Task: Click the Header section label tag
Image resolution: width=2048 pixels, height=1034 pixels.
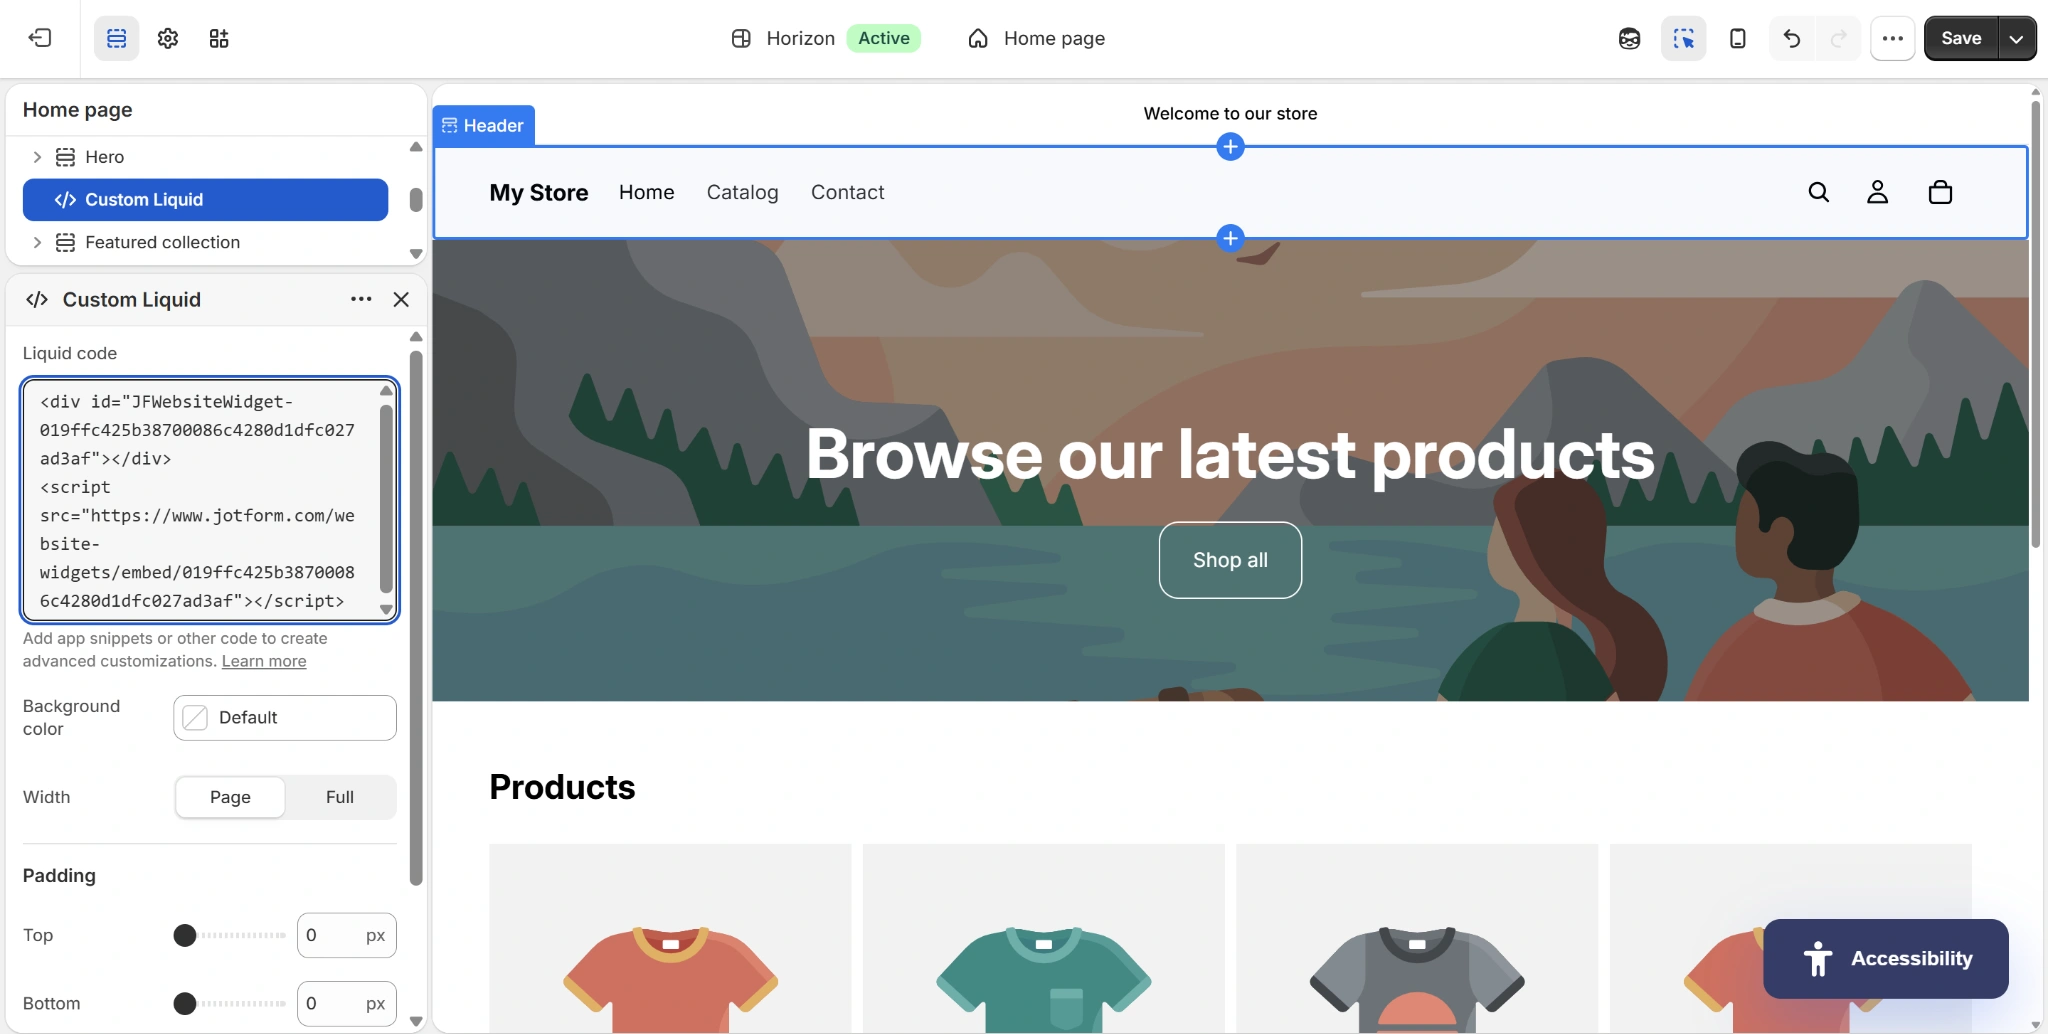Action: tap(484, 125)
